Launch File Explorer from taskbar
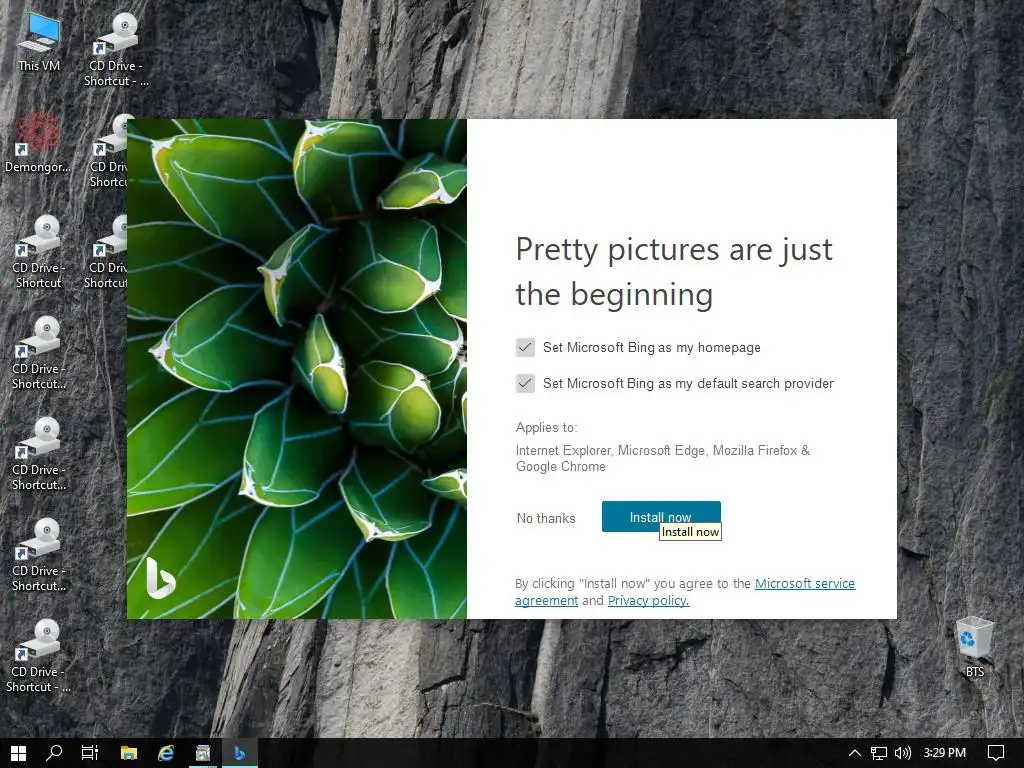The width and height of the screenshot is (1024, 768). tap(129, 753)
